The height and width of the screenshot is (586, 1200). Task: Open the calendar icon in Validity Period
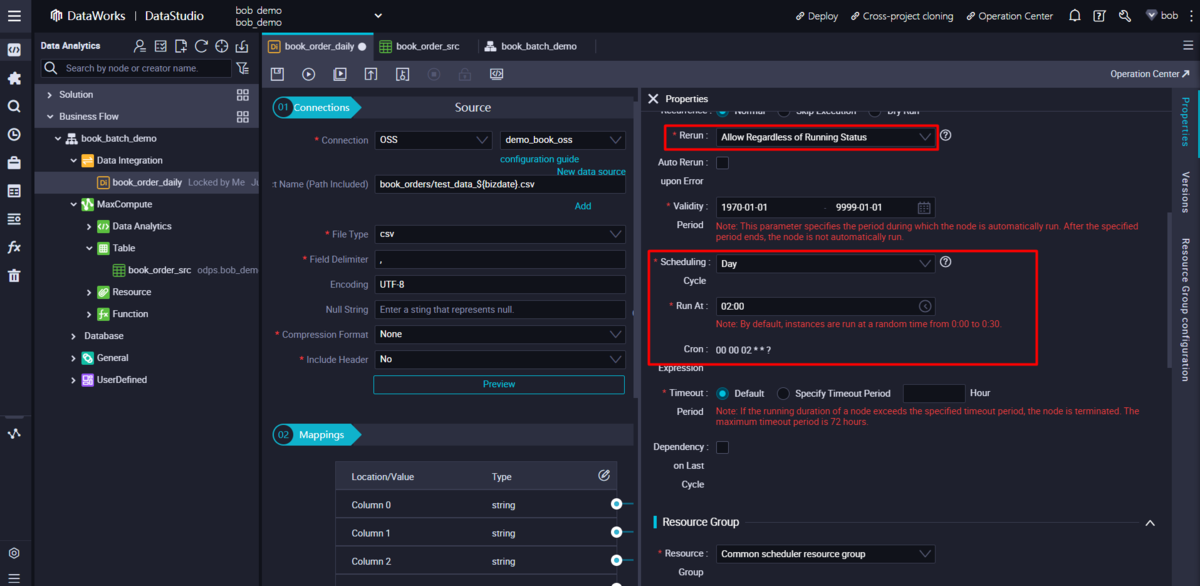[925, 207]
